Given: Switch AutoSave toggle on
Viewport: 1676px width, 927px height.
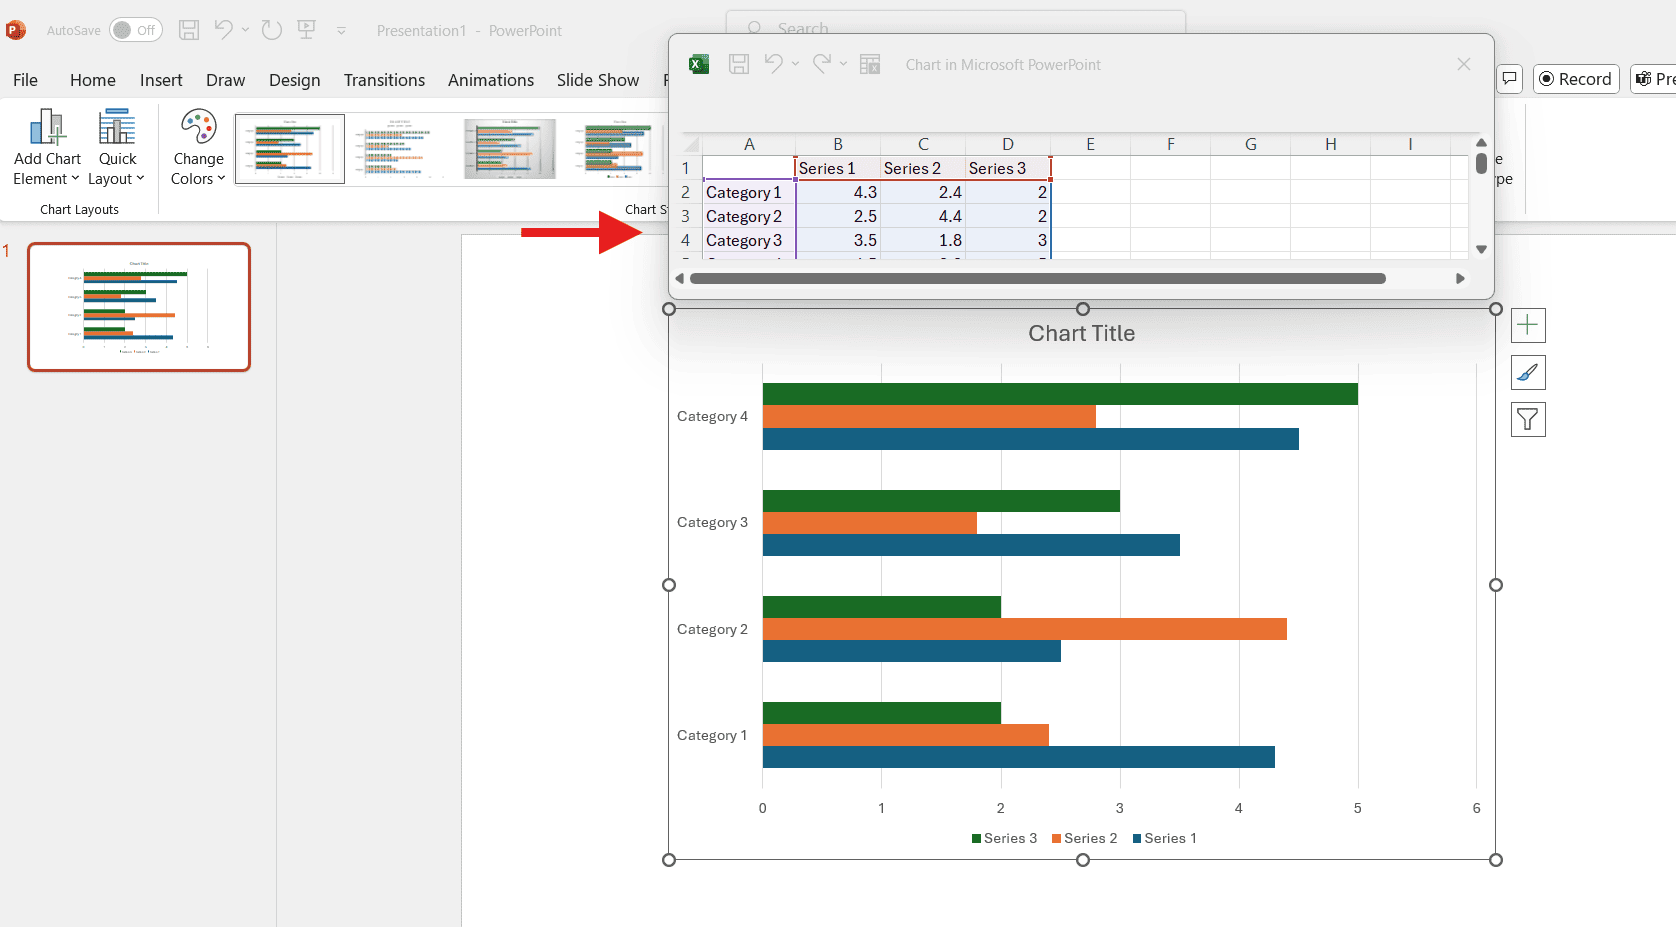Looking at the screenshot, I should coord(136,30).
